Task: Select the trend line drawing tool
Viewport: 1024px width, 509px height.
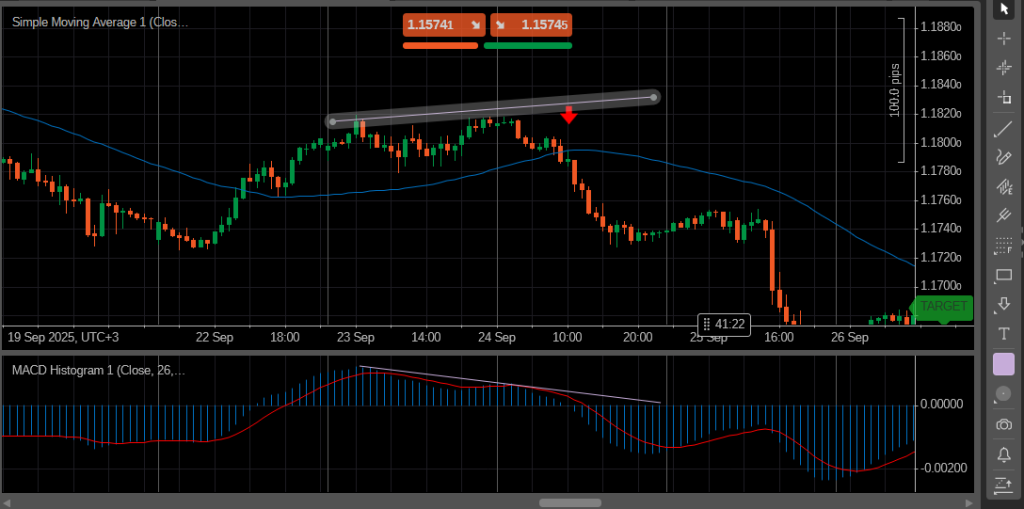Action: pyautogui.click(x=1004, y=129)
